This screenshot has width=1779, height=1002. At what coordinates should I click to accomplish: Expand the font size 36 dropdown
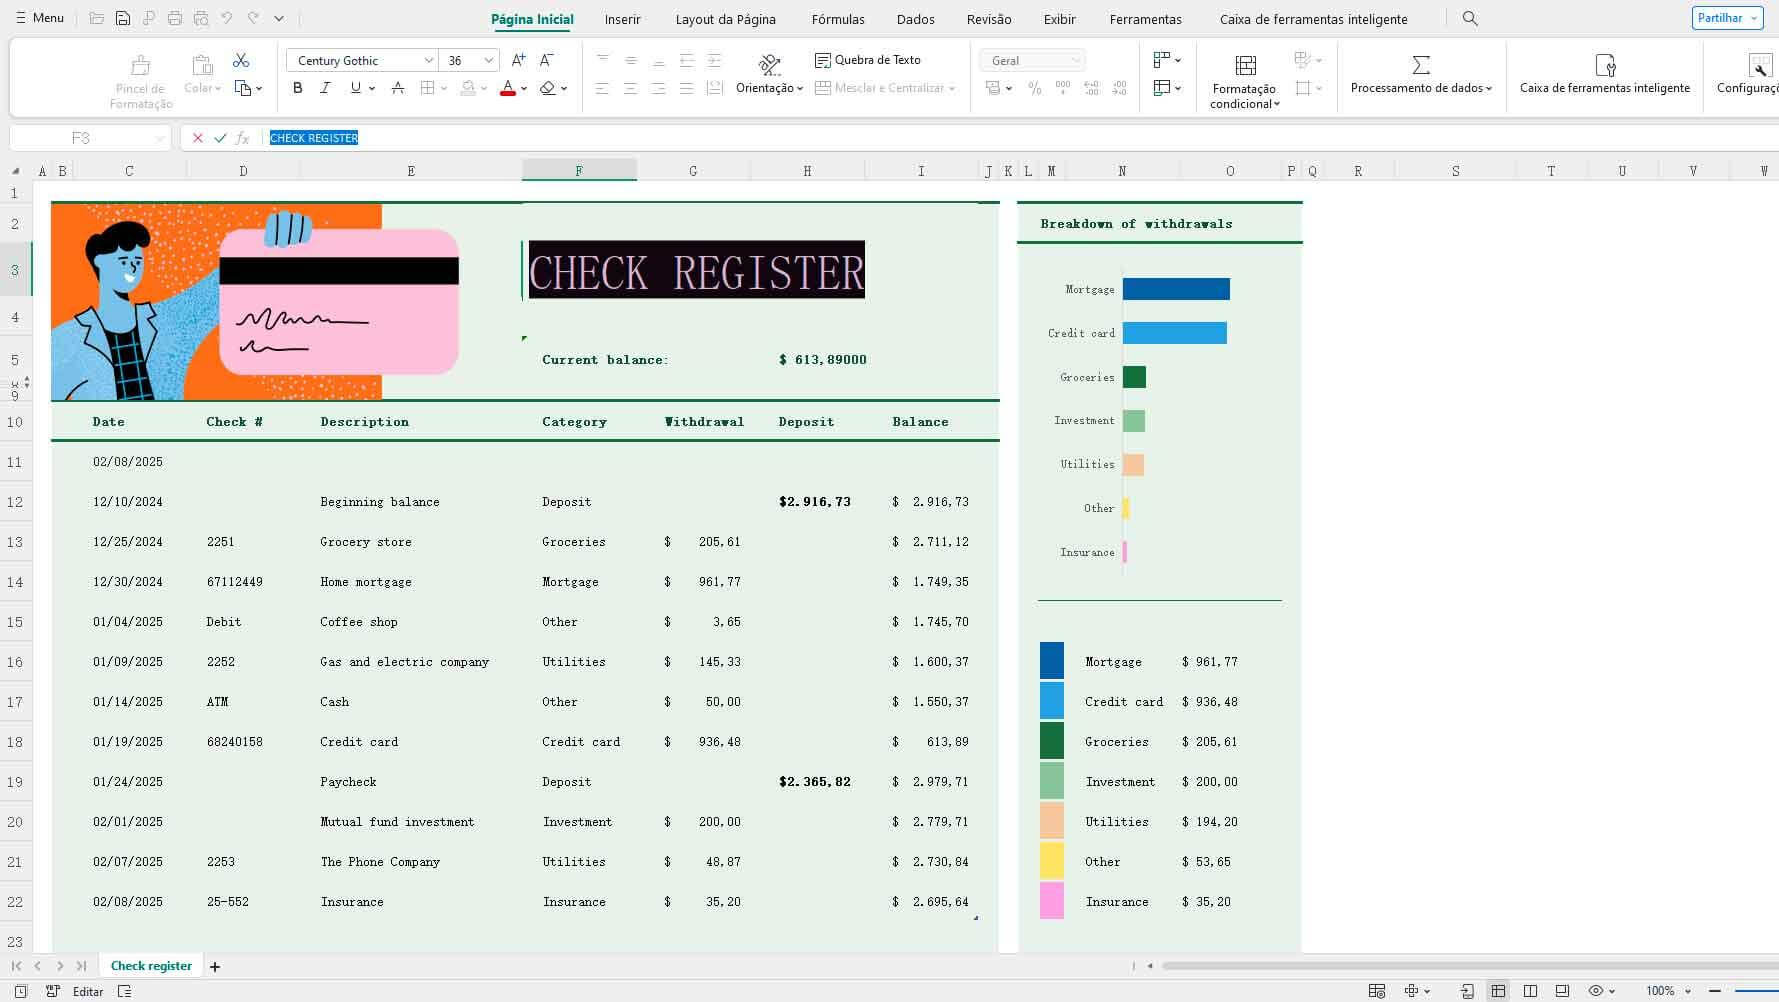click(x=488, y=61)
